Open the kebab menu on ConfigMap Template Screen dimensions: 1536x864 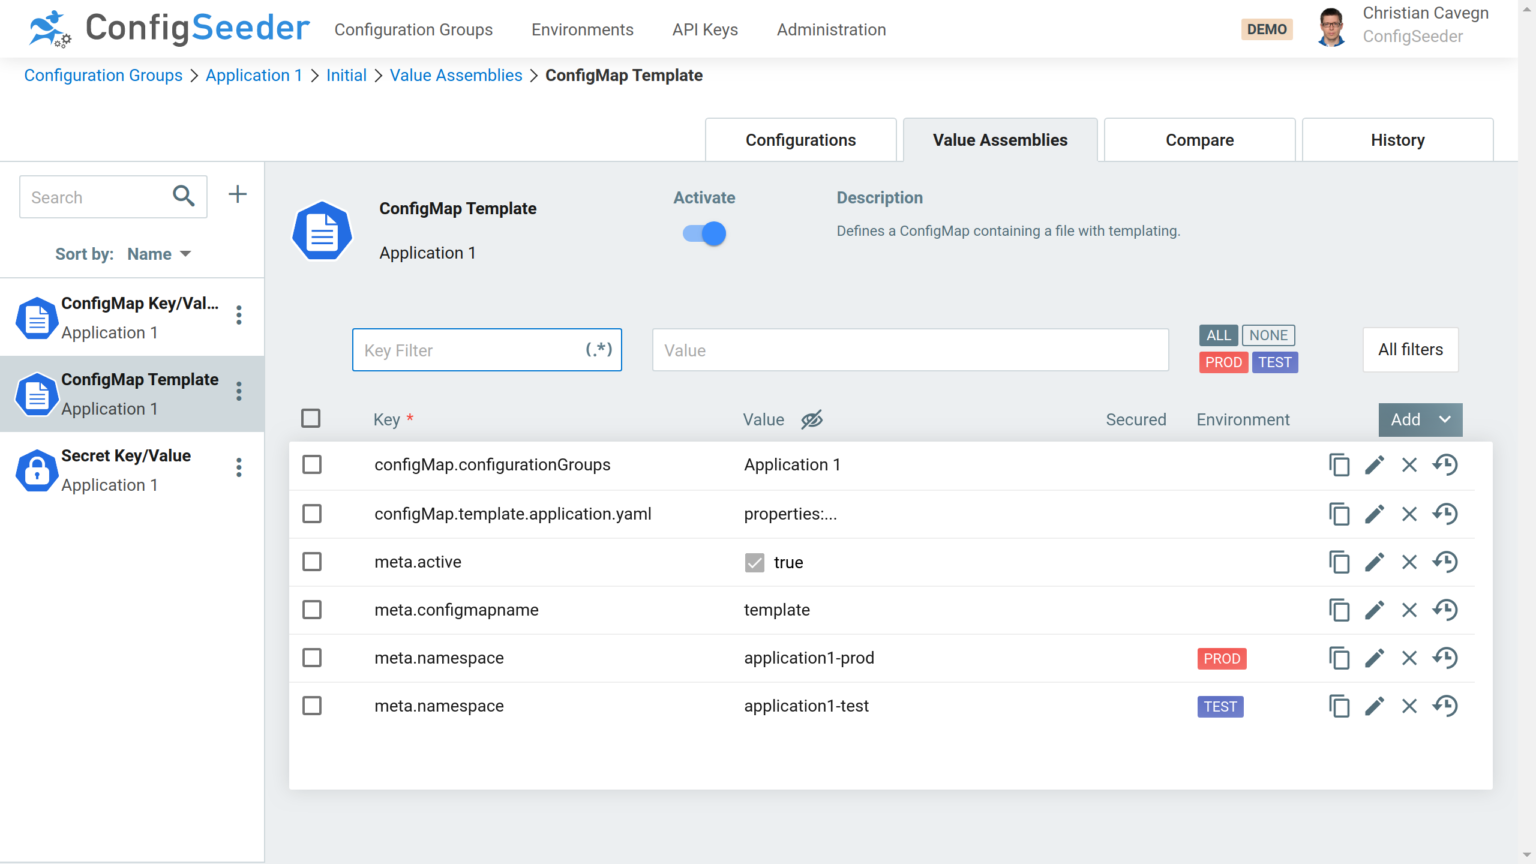239,393
